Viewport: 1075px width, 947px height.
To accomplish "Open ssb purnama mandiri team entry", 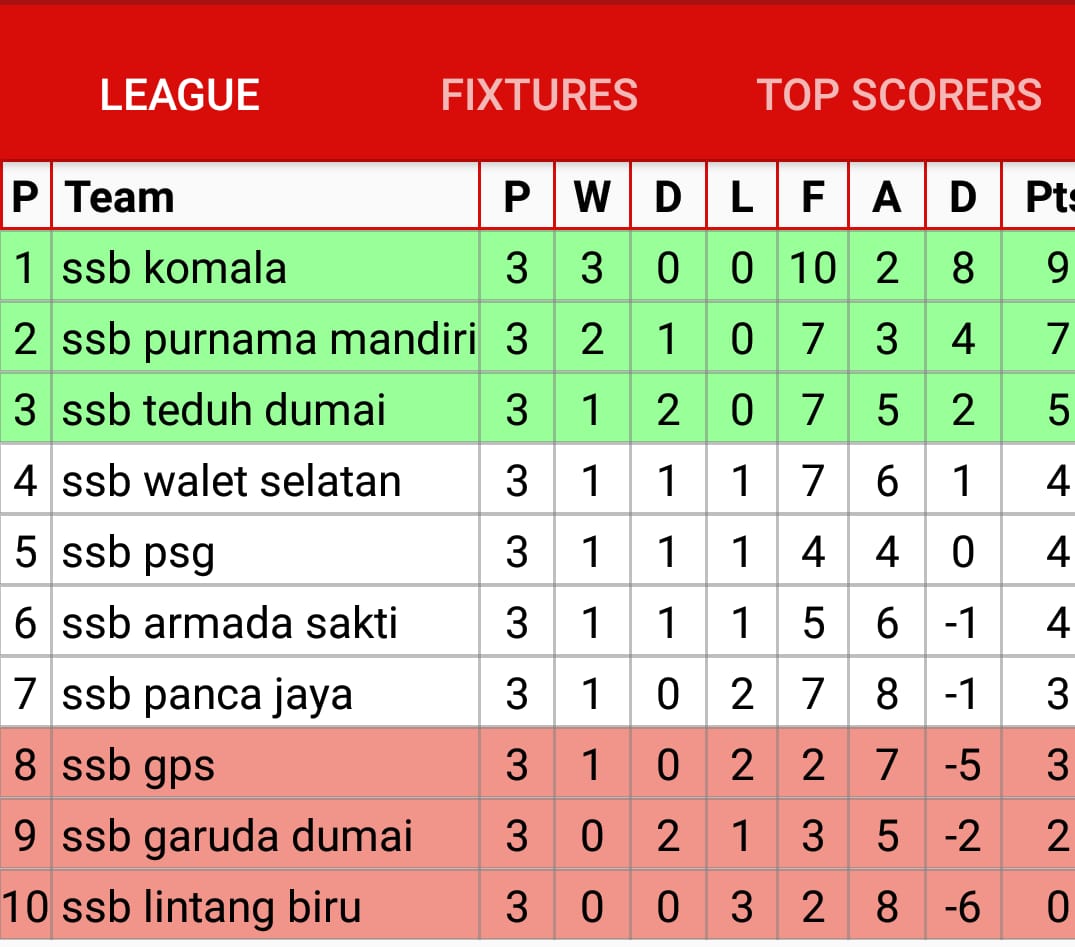I will point(268,339).
